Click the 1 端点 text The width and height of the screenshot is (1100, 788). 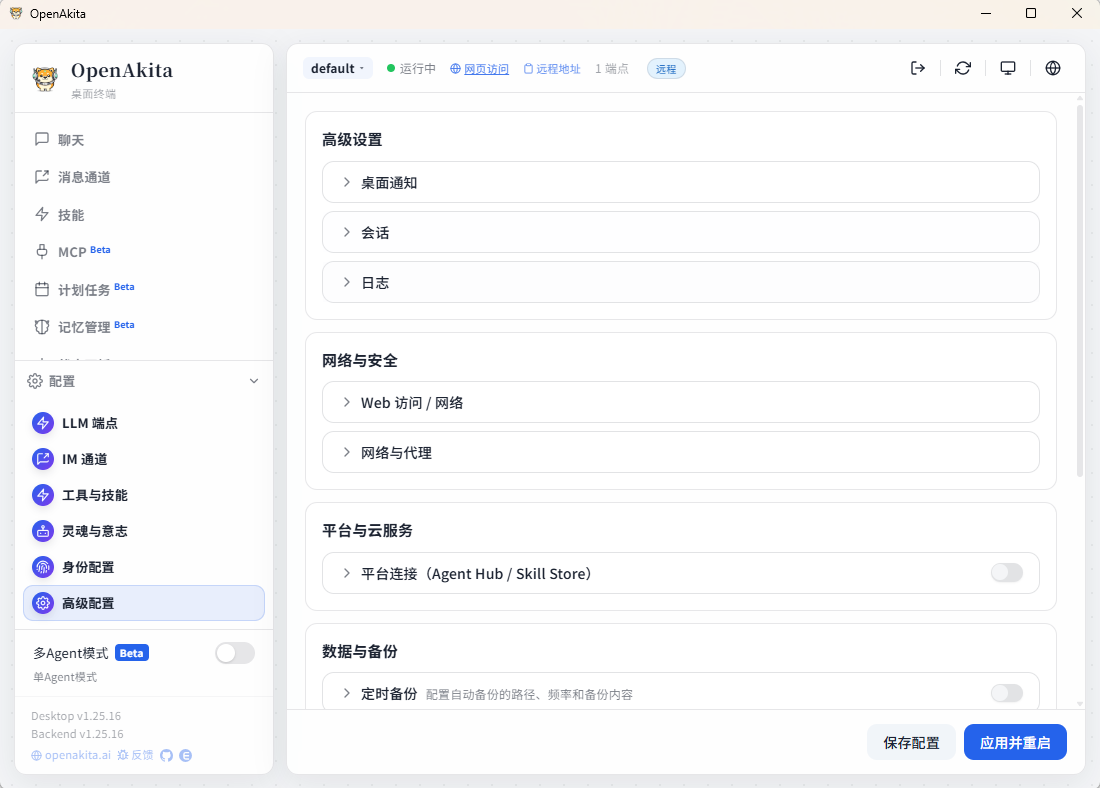(612, 69)
